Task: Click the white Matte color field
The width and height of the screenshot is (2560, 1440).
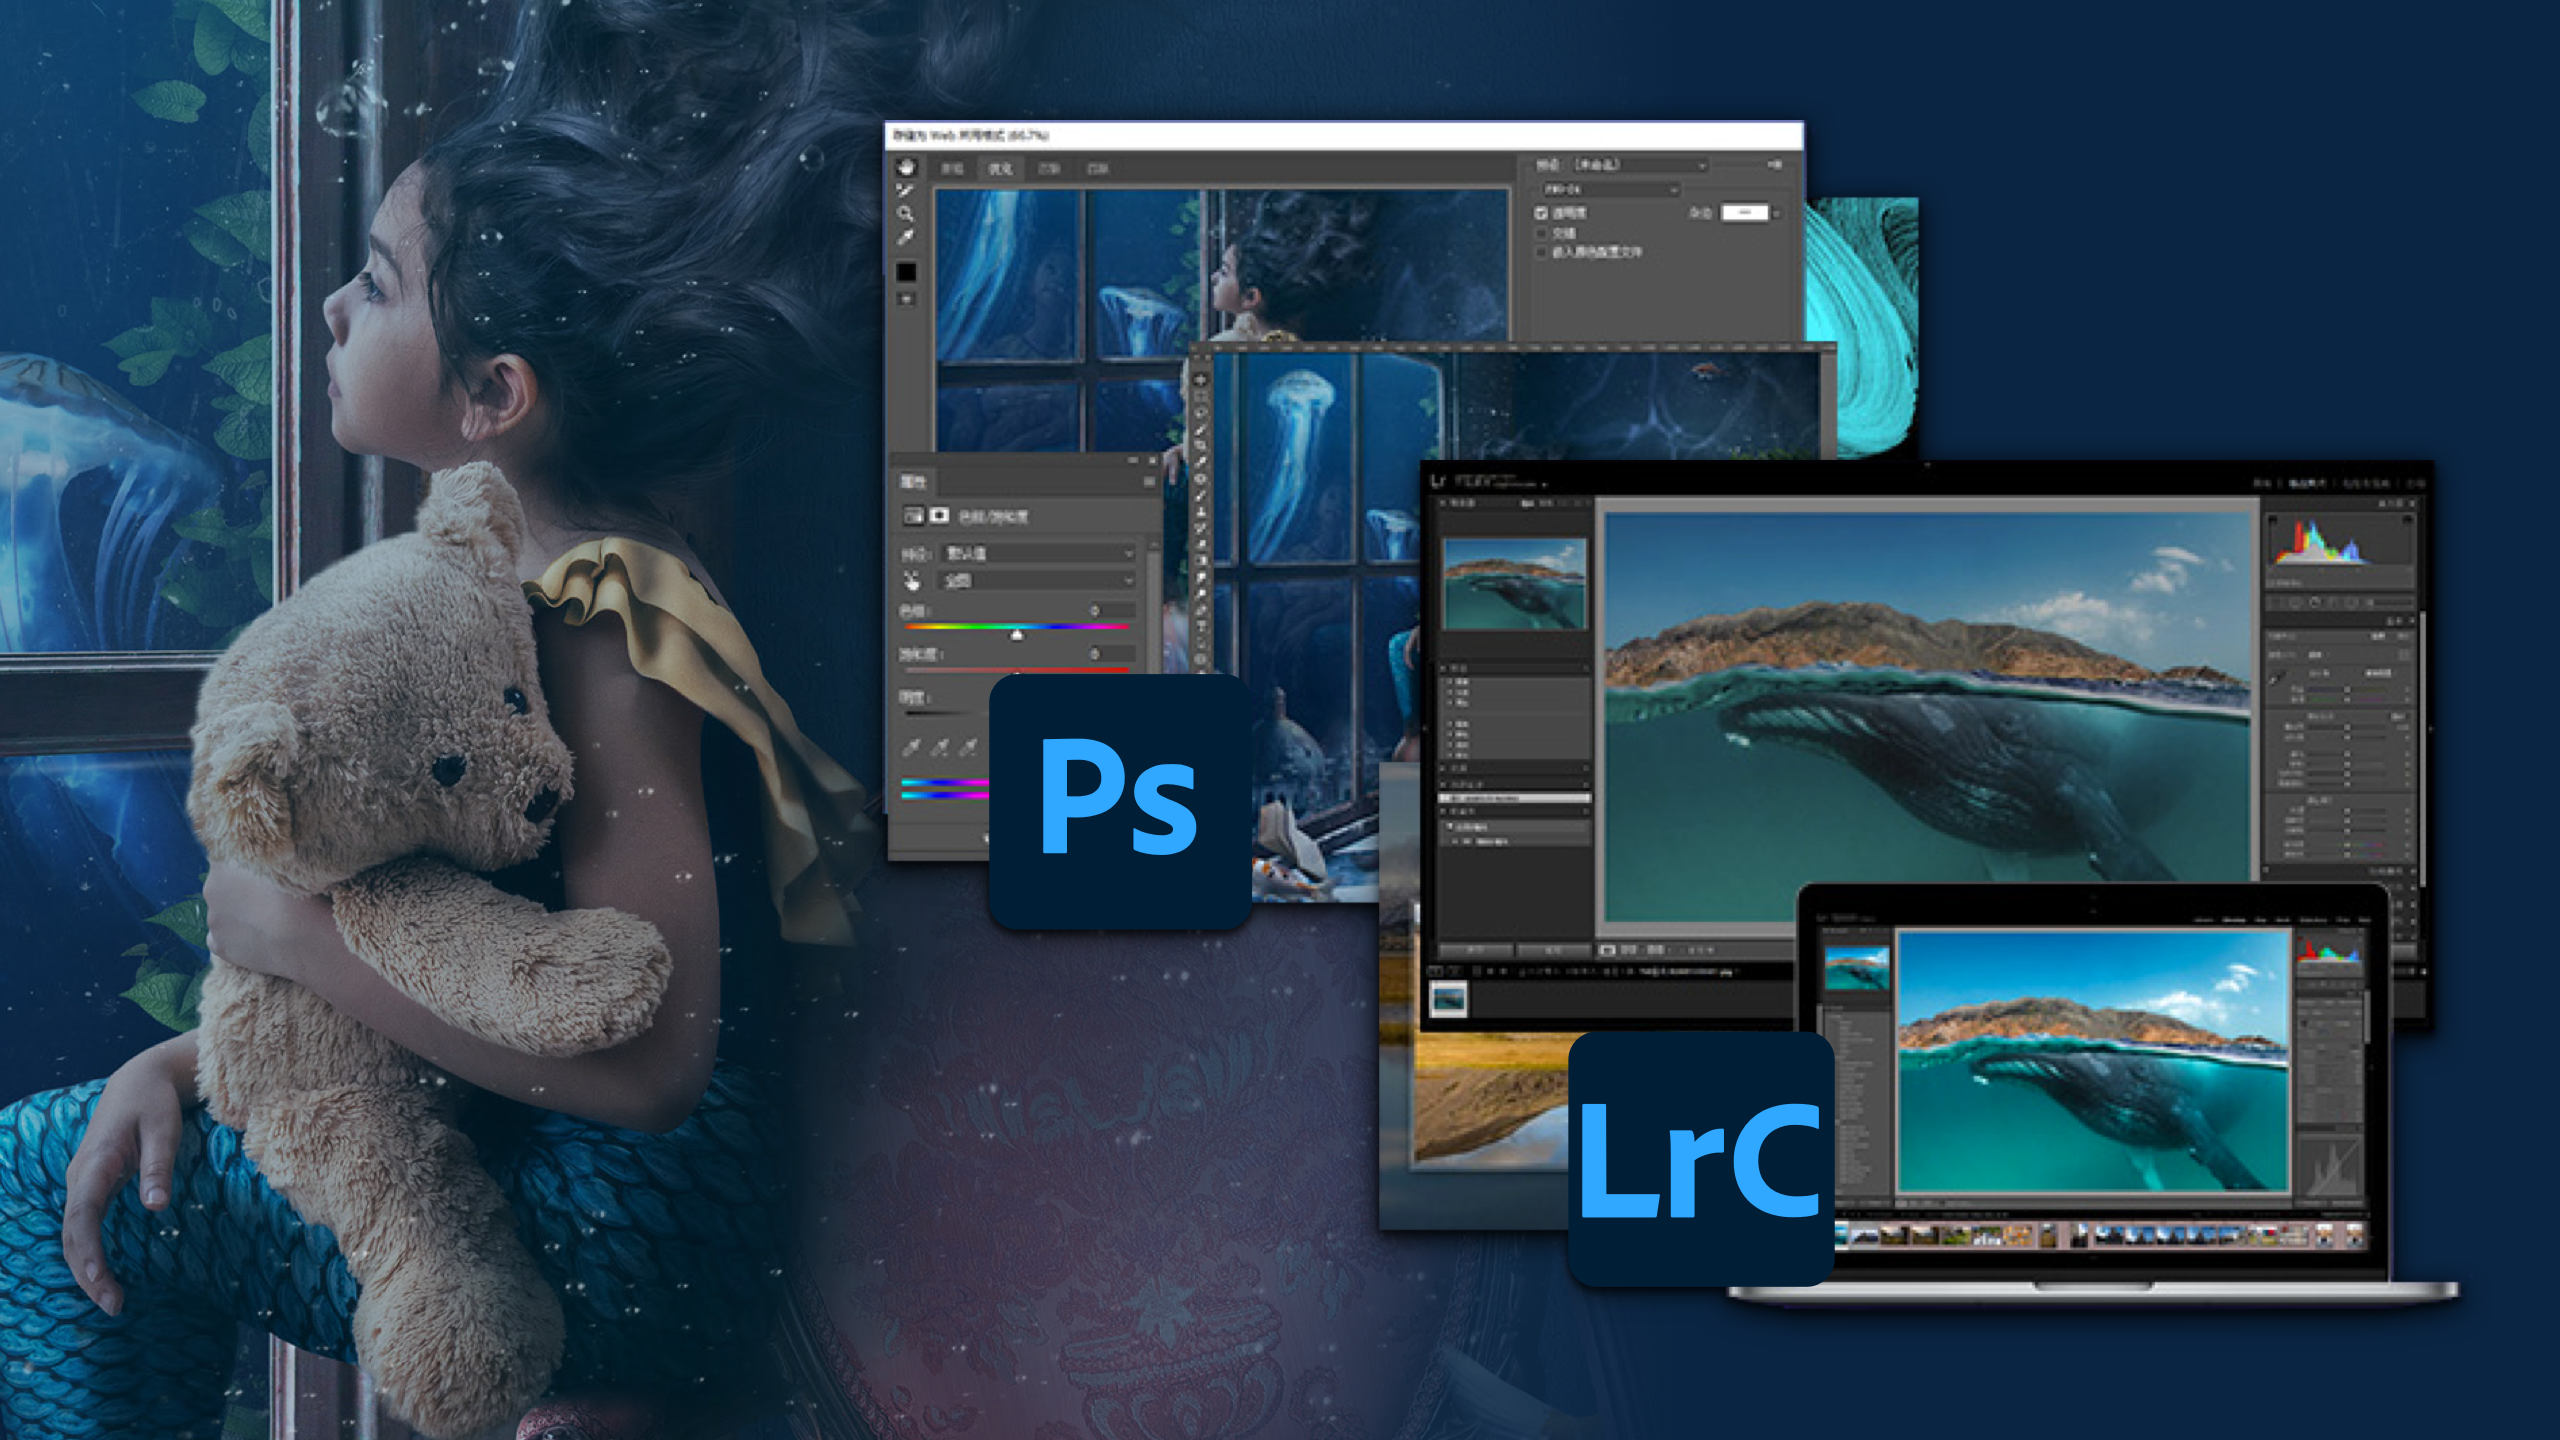Action: click(x=1745, y=212)
